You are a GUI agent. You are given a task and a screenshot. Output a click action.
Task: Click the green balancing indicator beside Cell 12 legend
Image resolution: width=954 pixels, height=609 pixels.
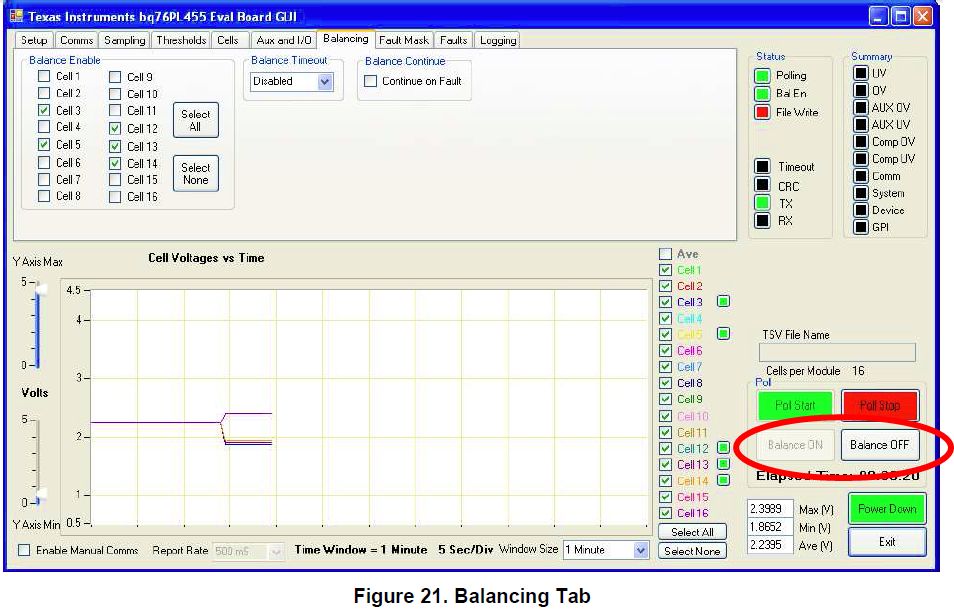[x=723, y=448]
